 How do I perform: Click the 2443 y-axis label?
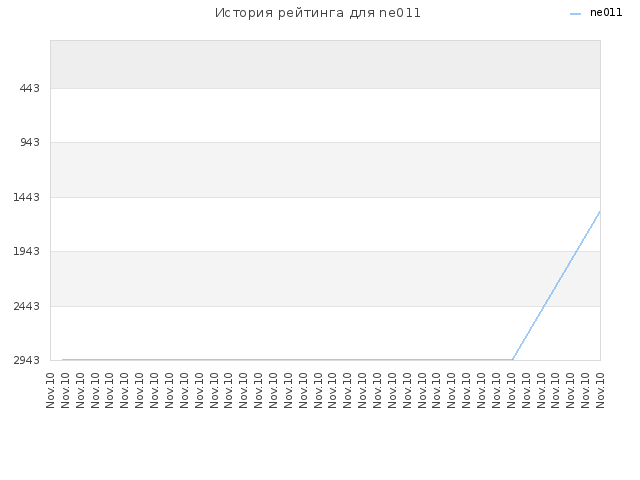click(x=27, y=306)
